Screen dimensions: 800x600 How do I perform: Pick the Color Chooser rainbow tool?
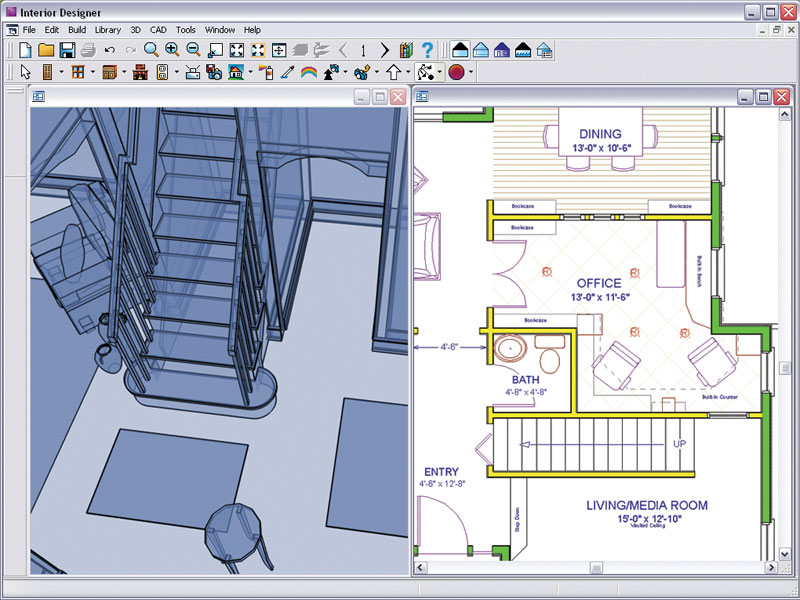(x=308, y=72)
